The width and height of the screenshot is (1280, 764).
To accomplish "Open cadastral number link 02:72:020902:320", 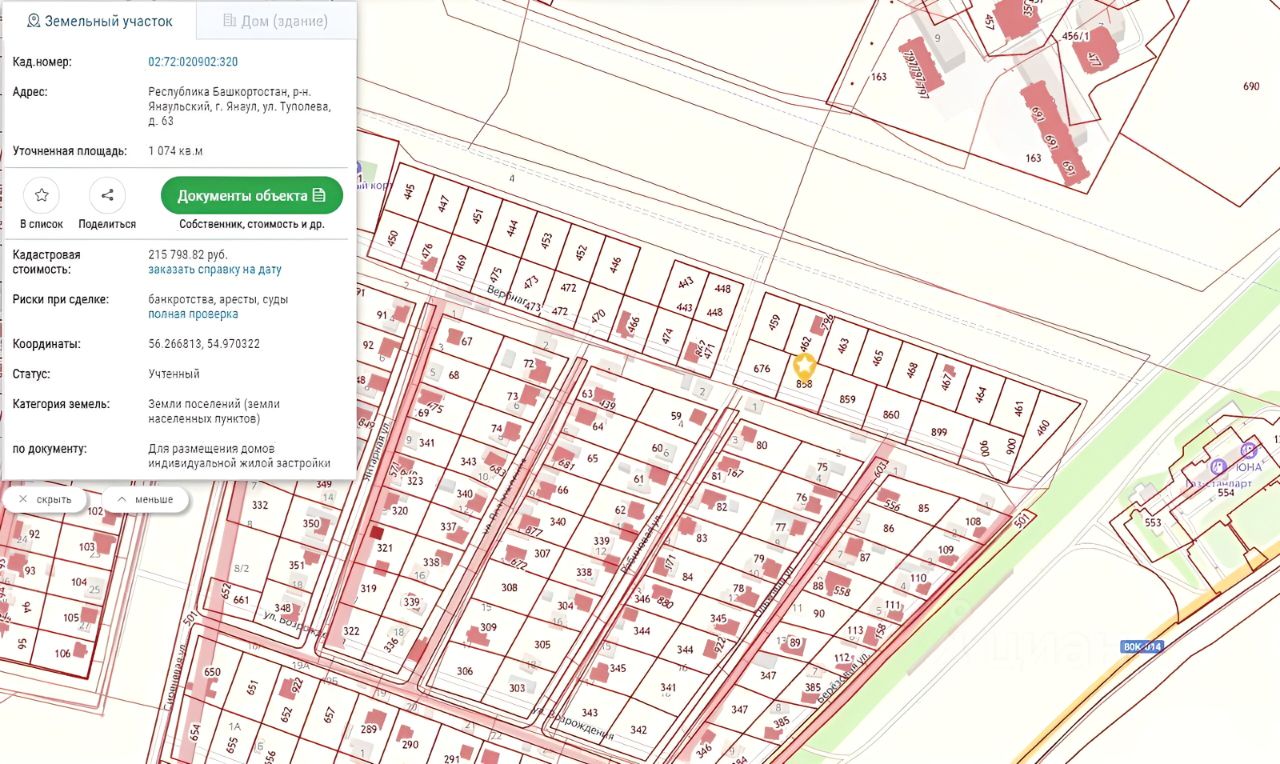I will [193, 62].
